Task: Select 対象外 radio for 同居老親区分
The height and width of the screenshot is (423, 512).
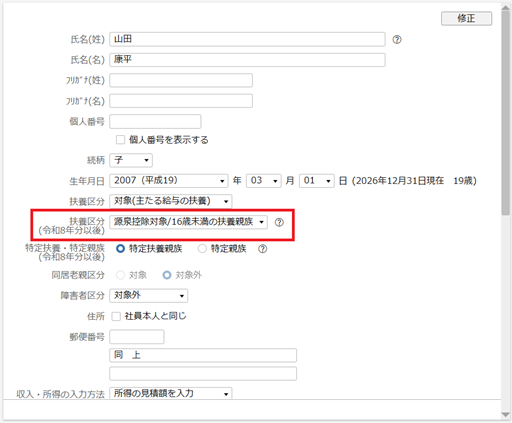Action: click(x=167, y=275)
